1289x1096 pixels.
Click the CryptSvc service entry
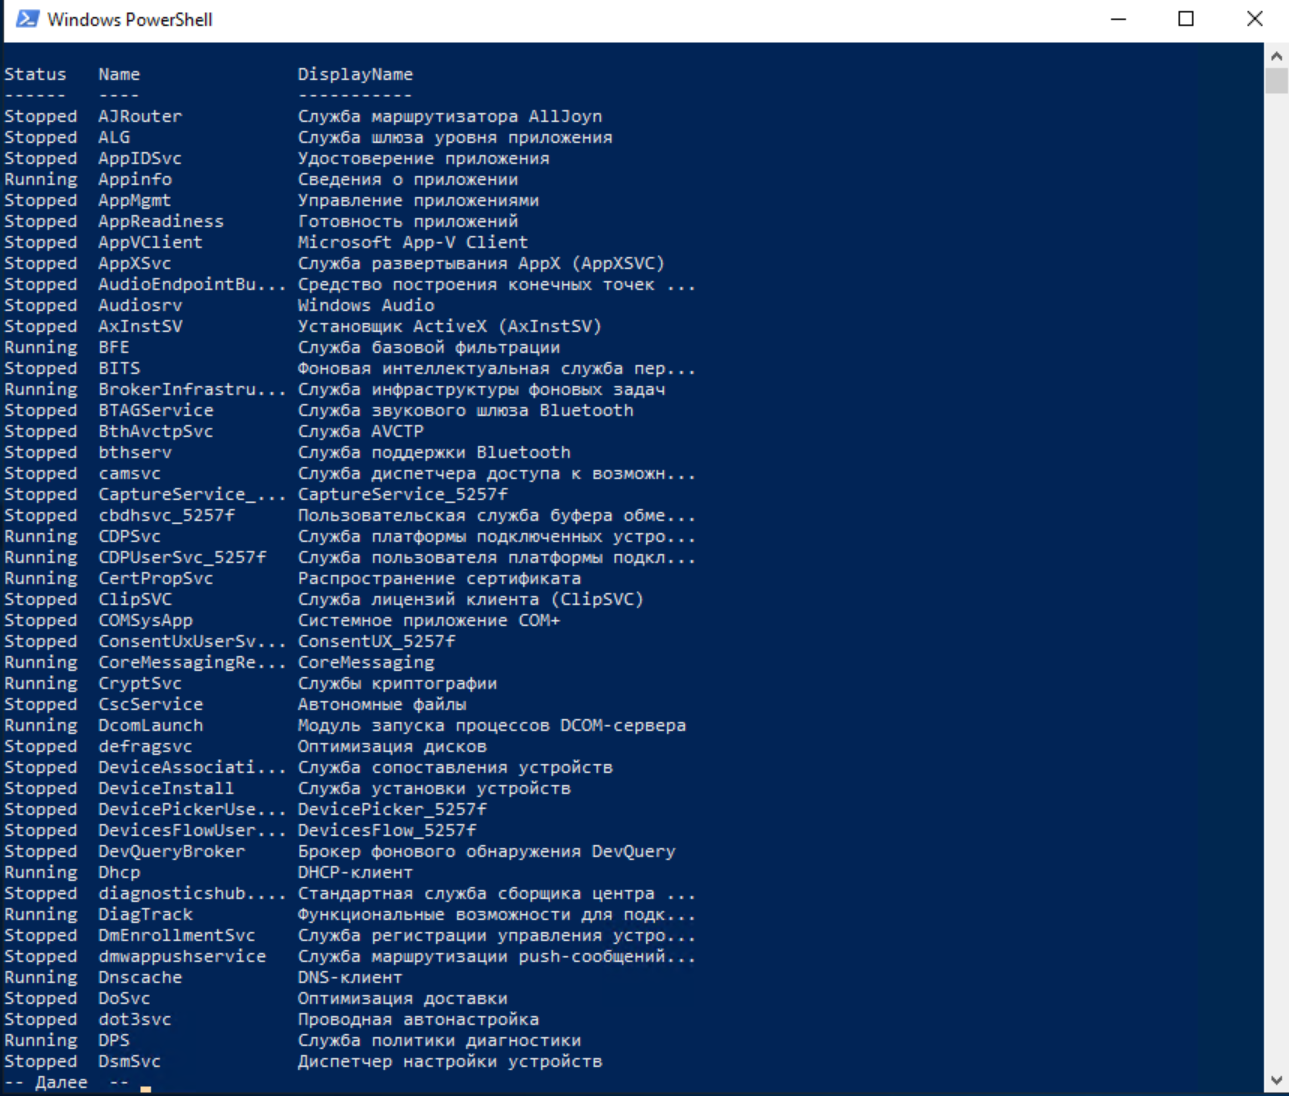tap(140, 683)
